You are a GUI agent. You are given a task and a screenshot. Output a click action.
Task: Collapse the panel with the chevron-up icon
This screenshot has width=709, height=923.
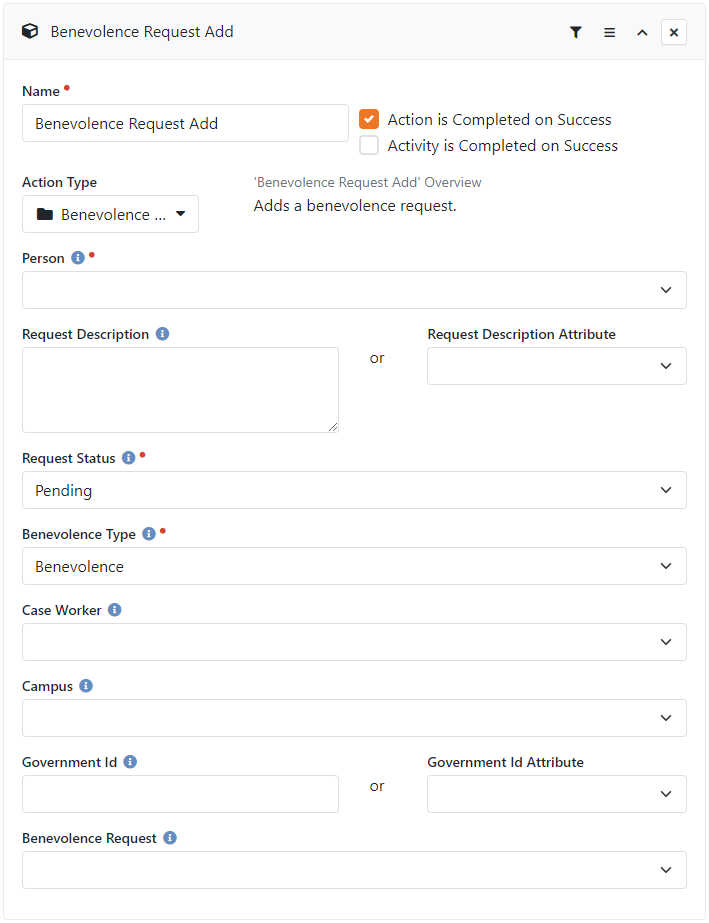(642, 32)
